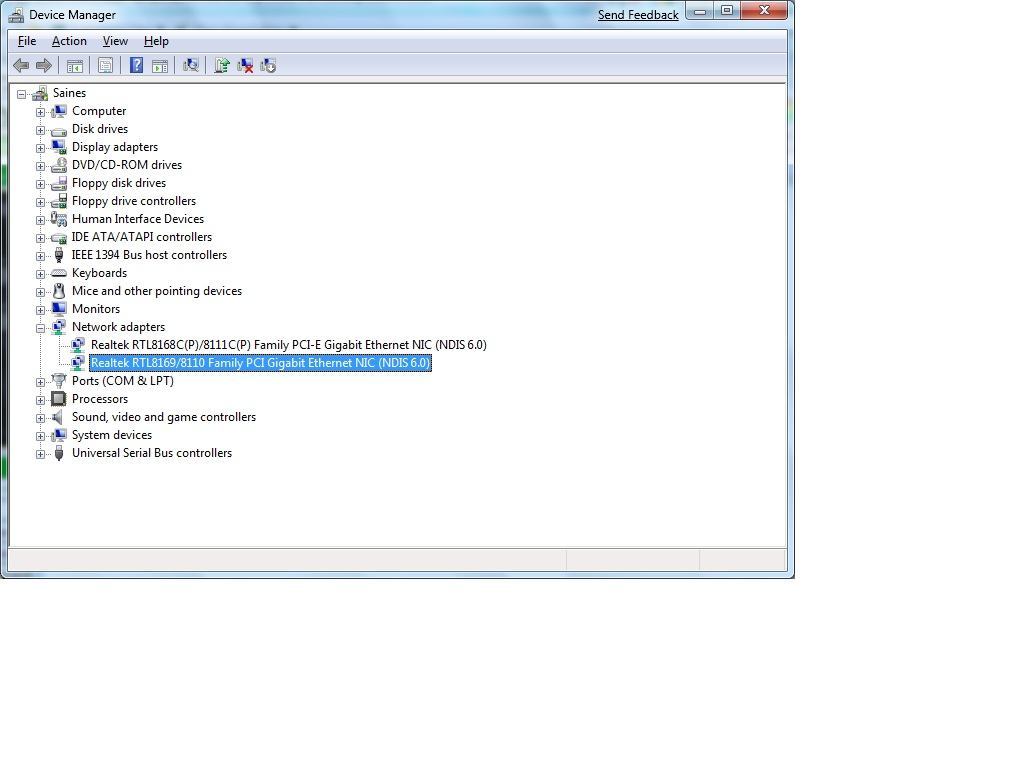The height and width of the screenshot is (768, 1024).
Task: Click the Display adapters category icon
Action: pyautogui.click(x=59, y=147)
